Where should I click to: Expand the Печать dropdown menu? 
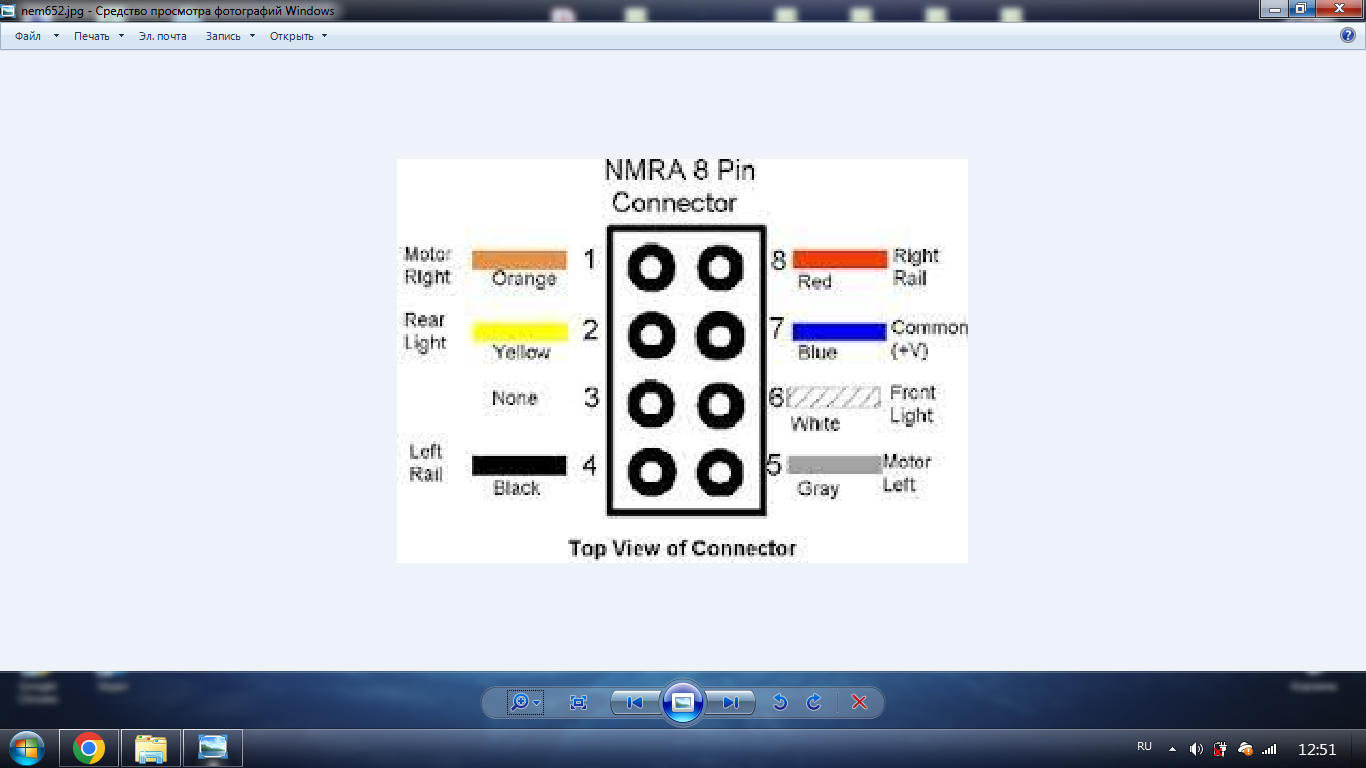click(x=99, y=36)
